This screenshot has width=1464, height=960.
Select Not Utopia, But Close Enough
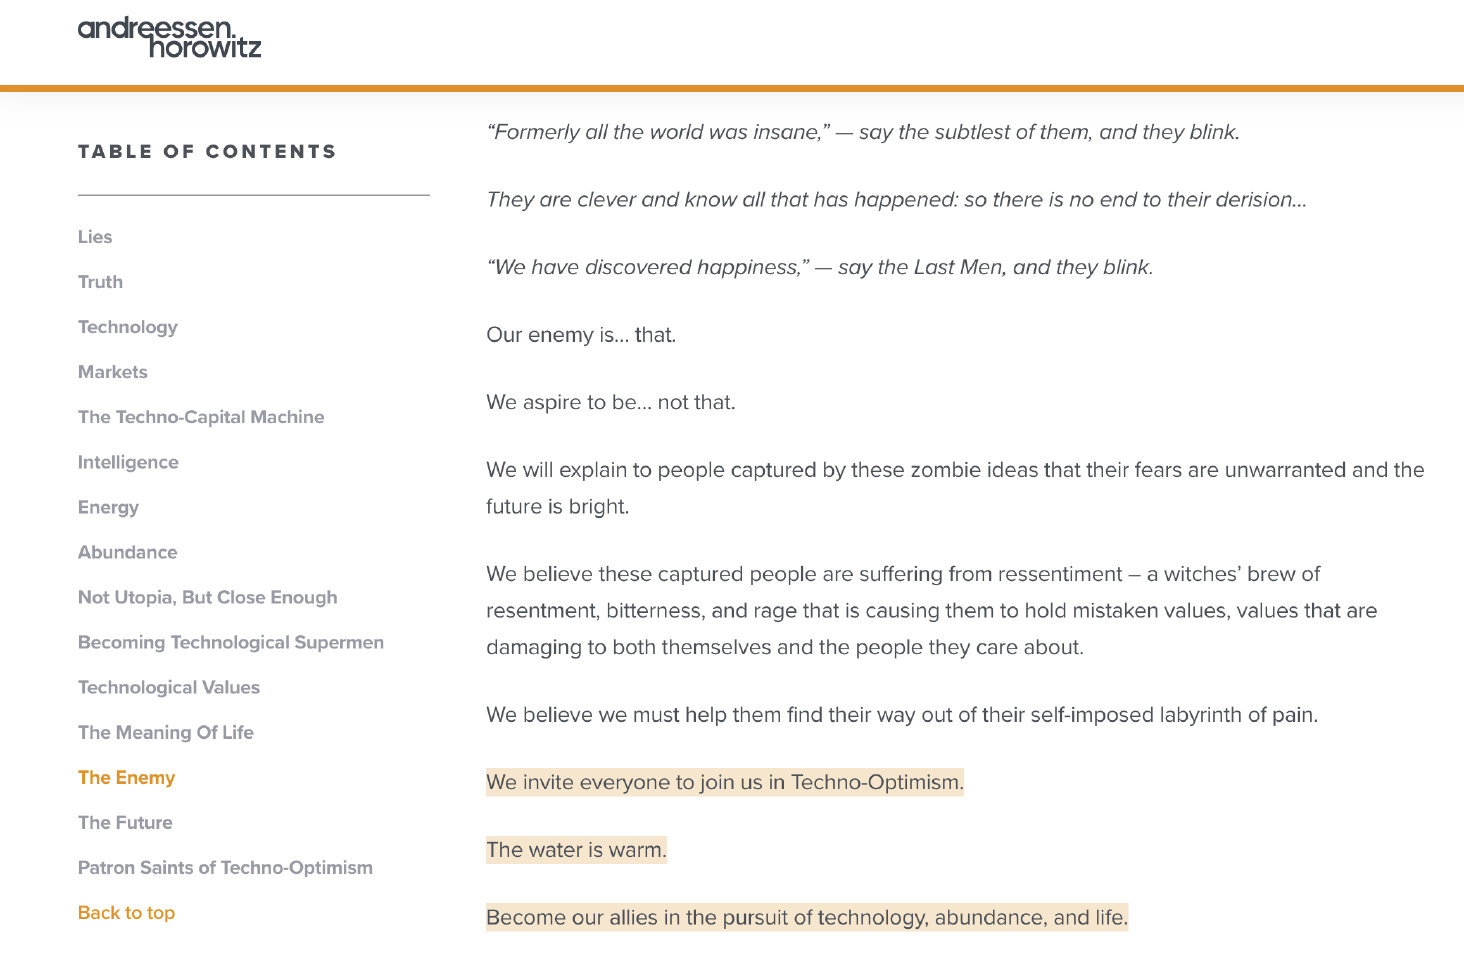[207, 597]
